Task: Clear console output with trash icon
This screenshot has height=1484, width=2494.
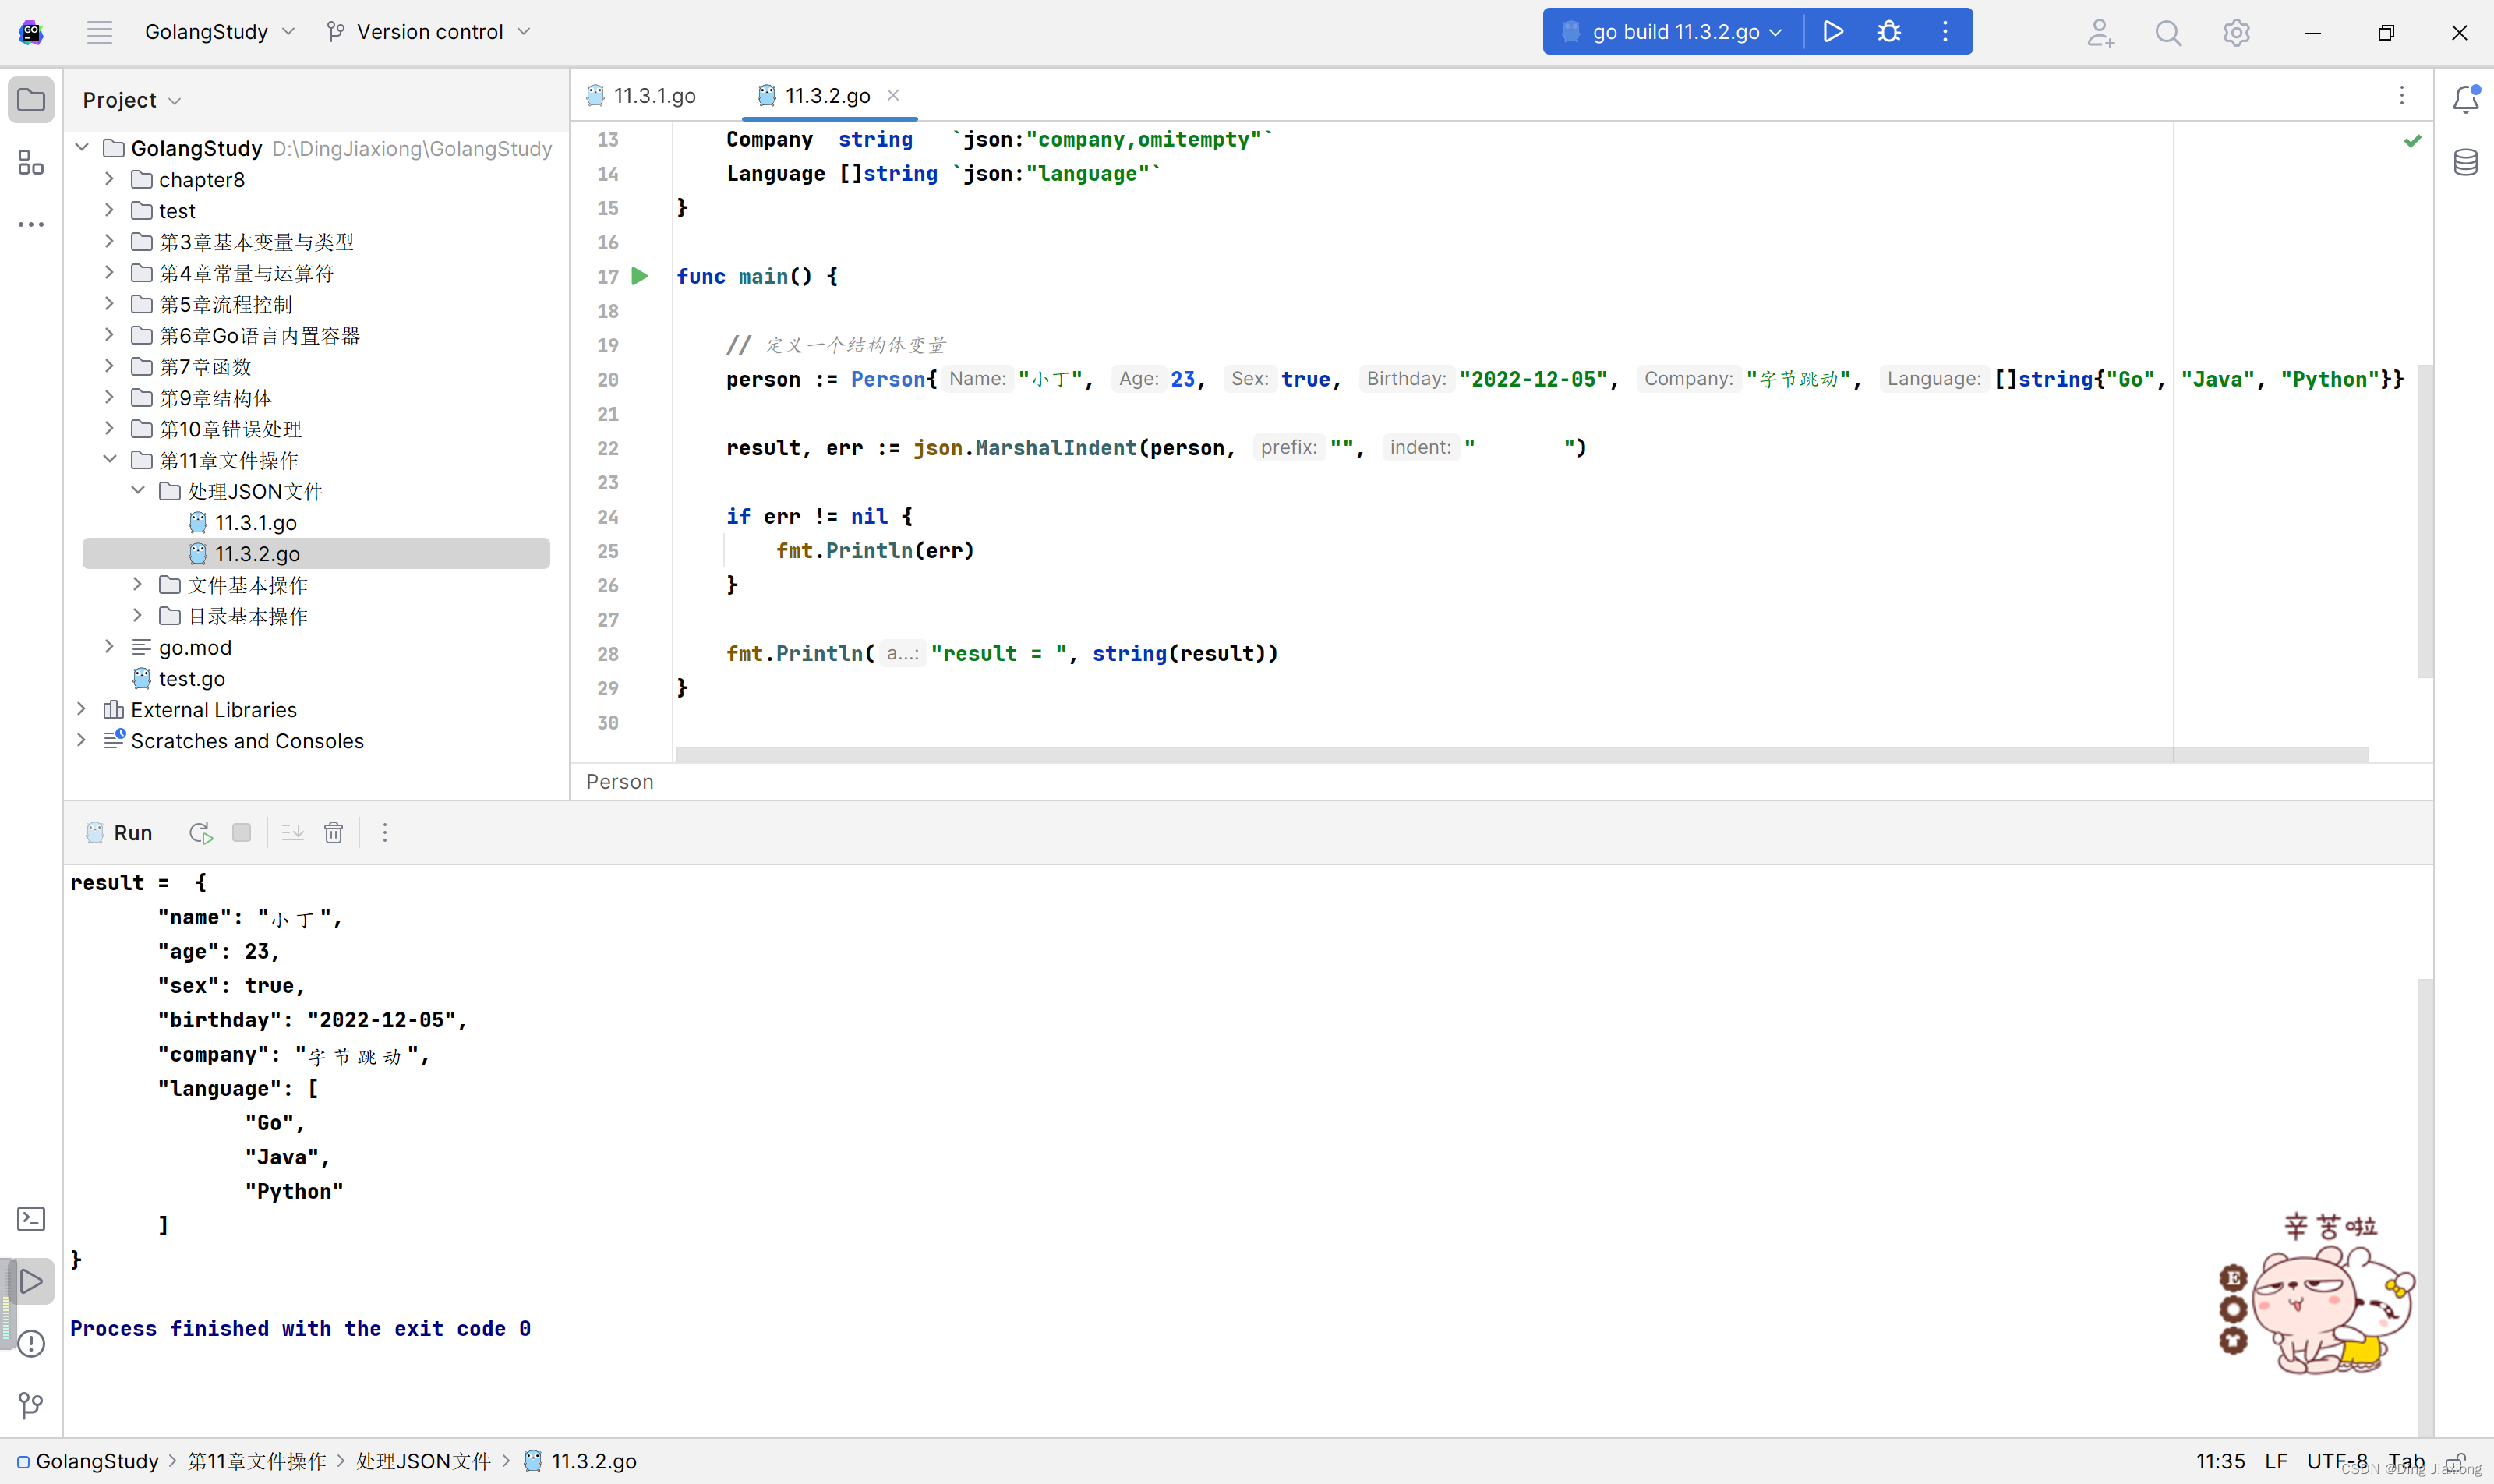Action: point(333,832)
